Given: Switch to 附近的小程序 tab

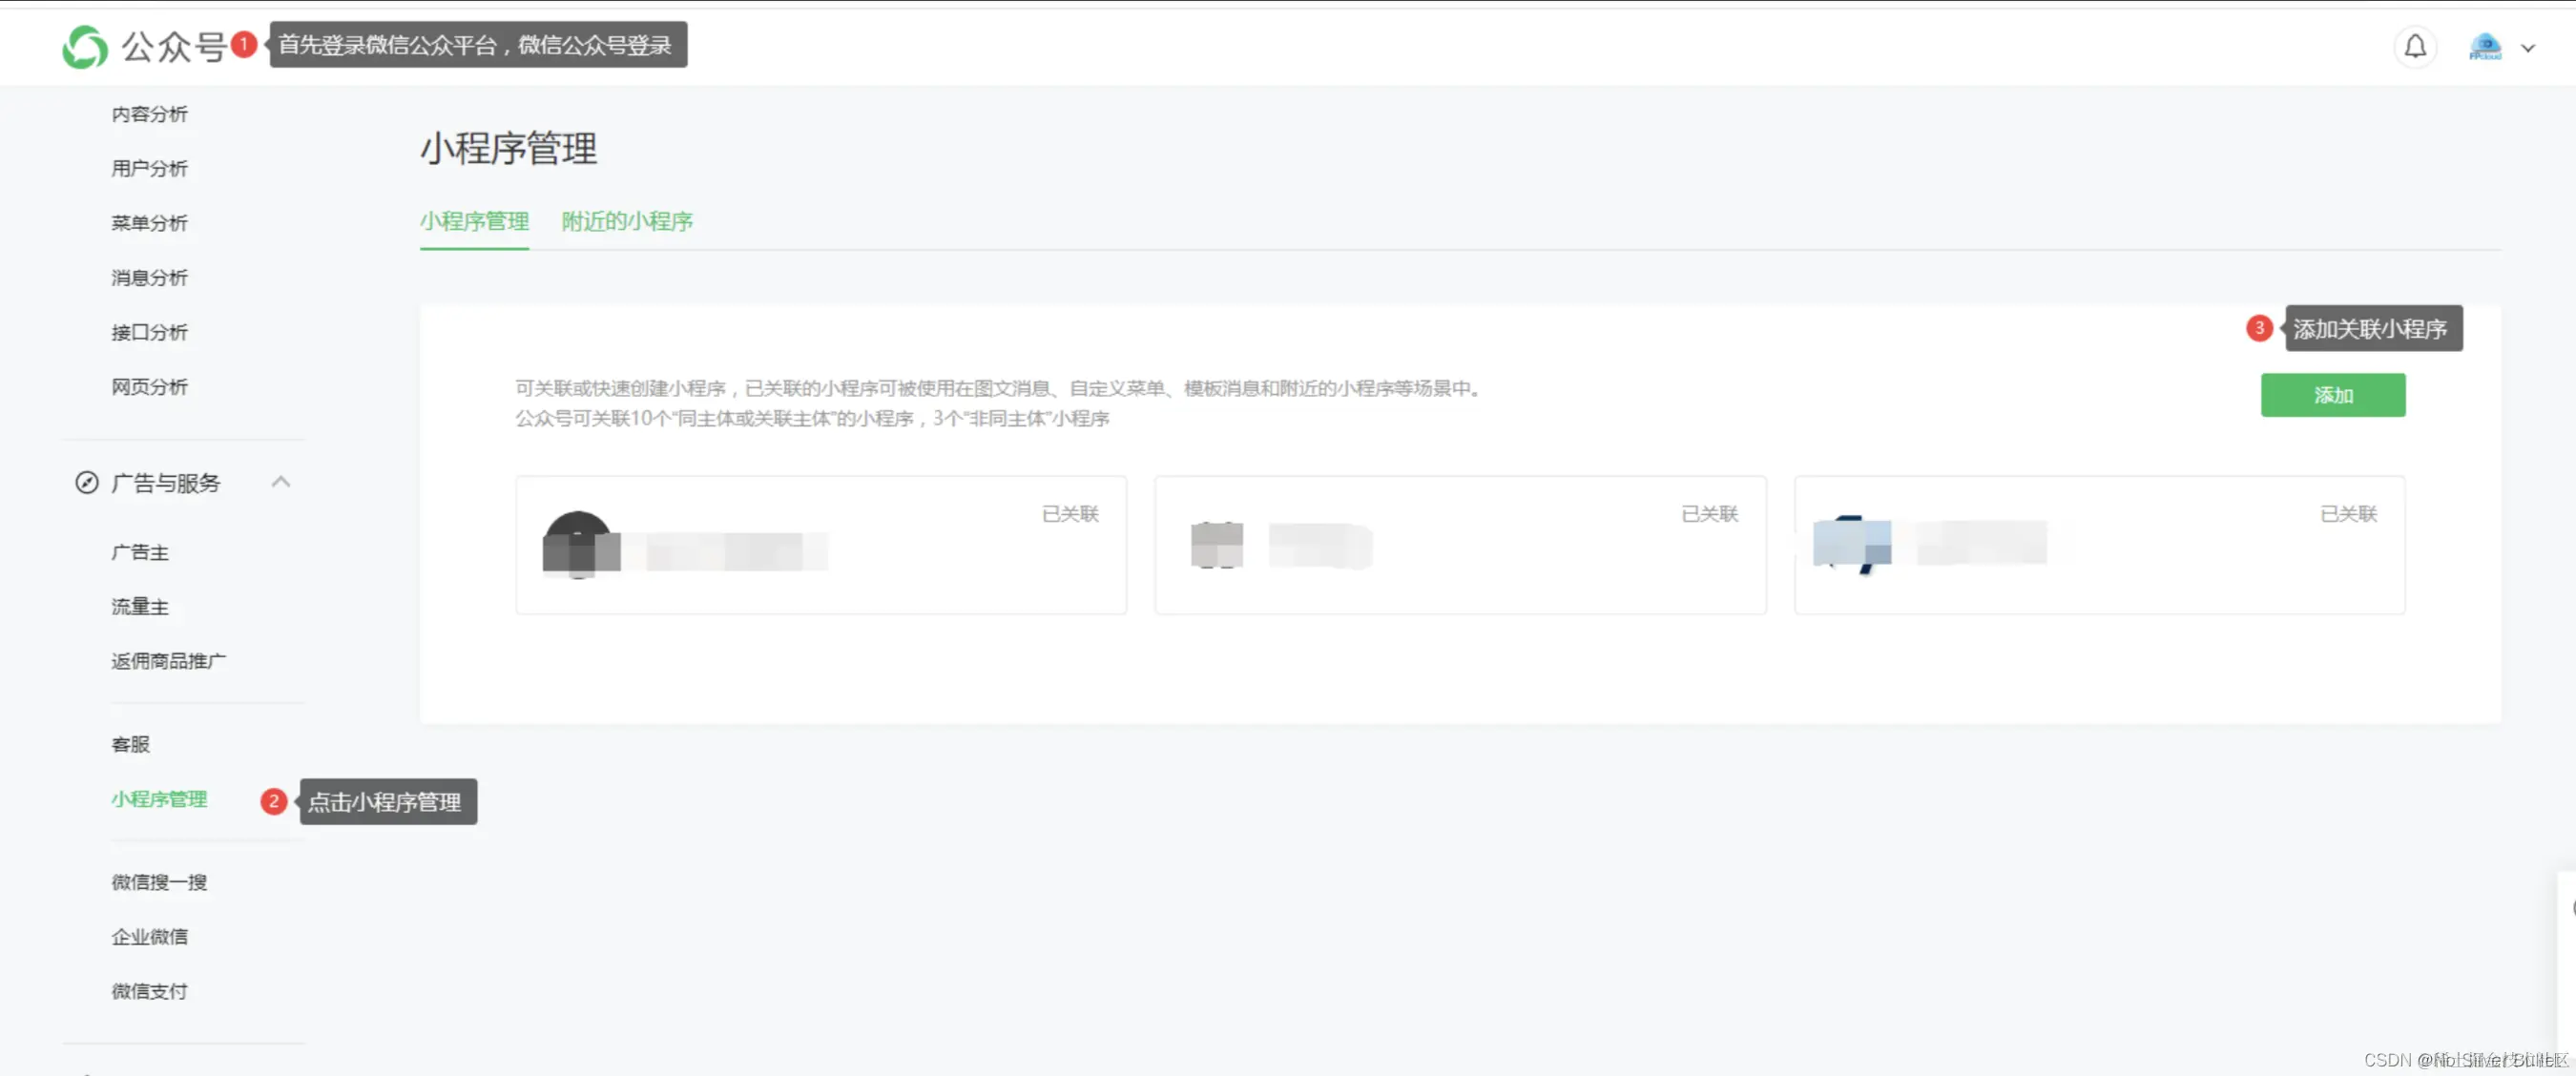Looking at the screenshot, I should click(x=627, y=221).
